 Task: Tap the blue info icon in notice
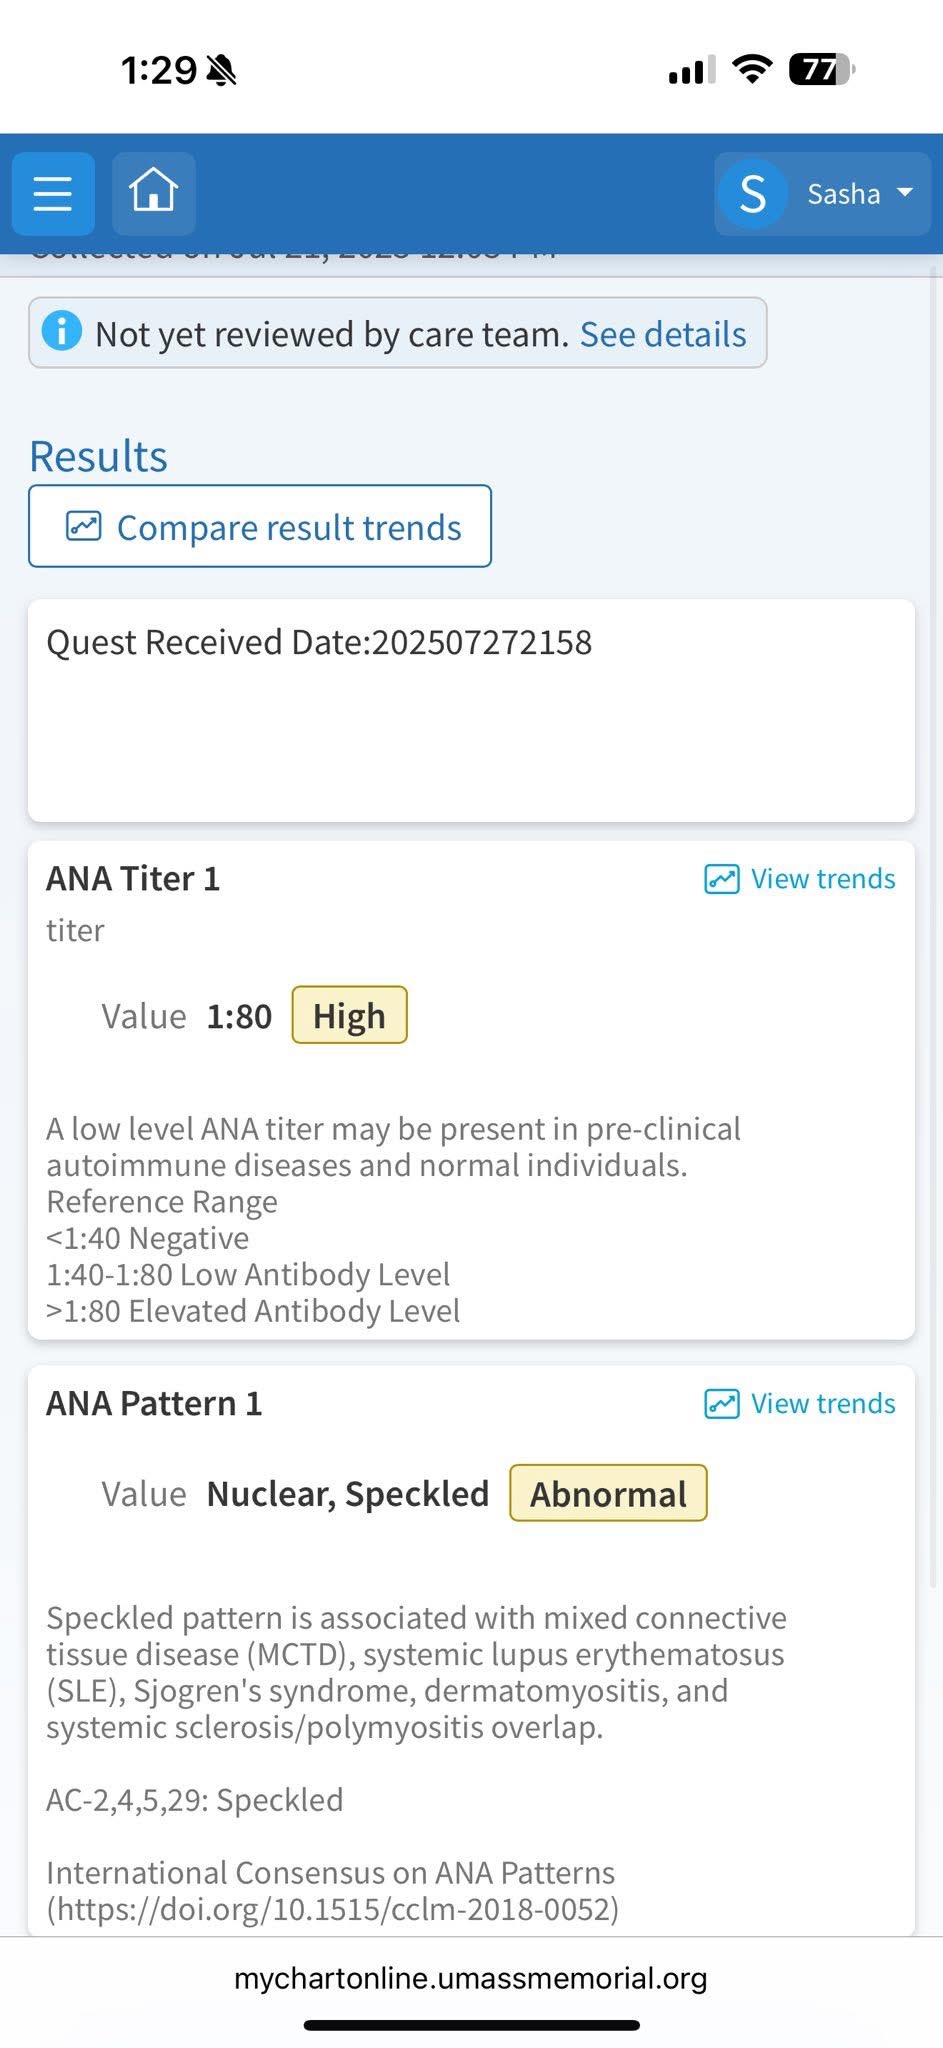coord(62,331)
